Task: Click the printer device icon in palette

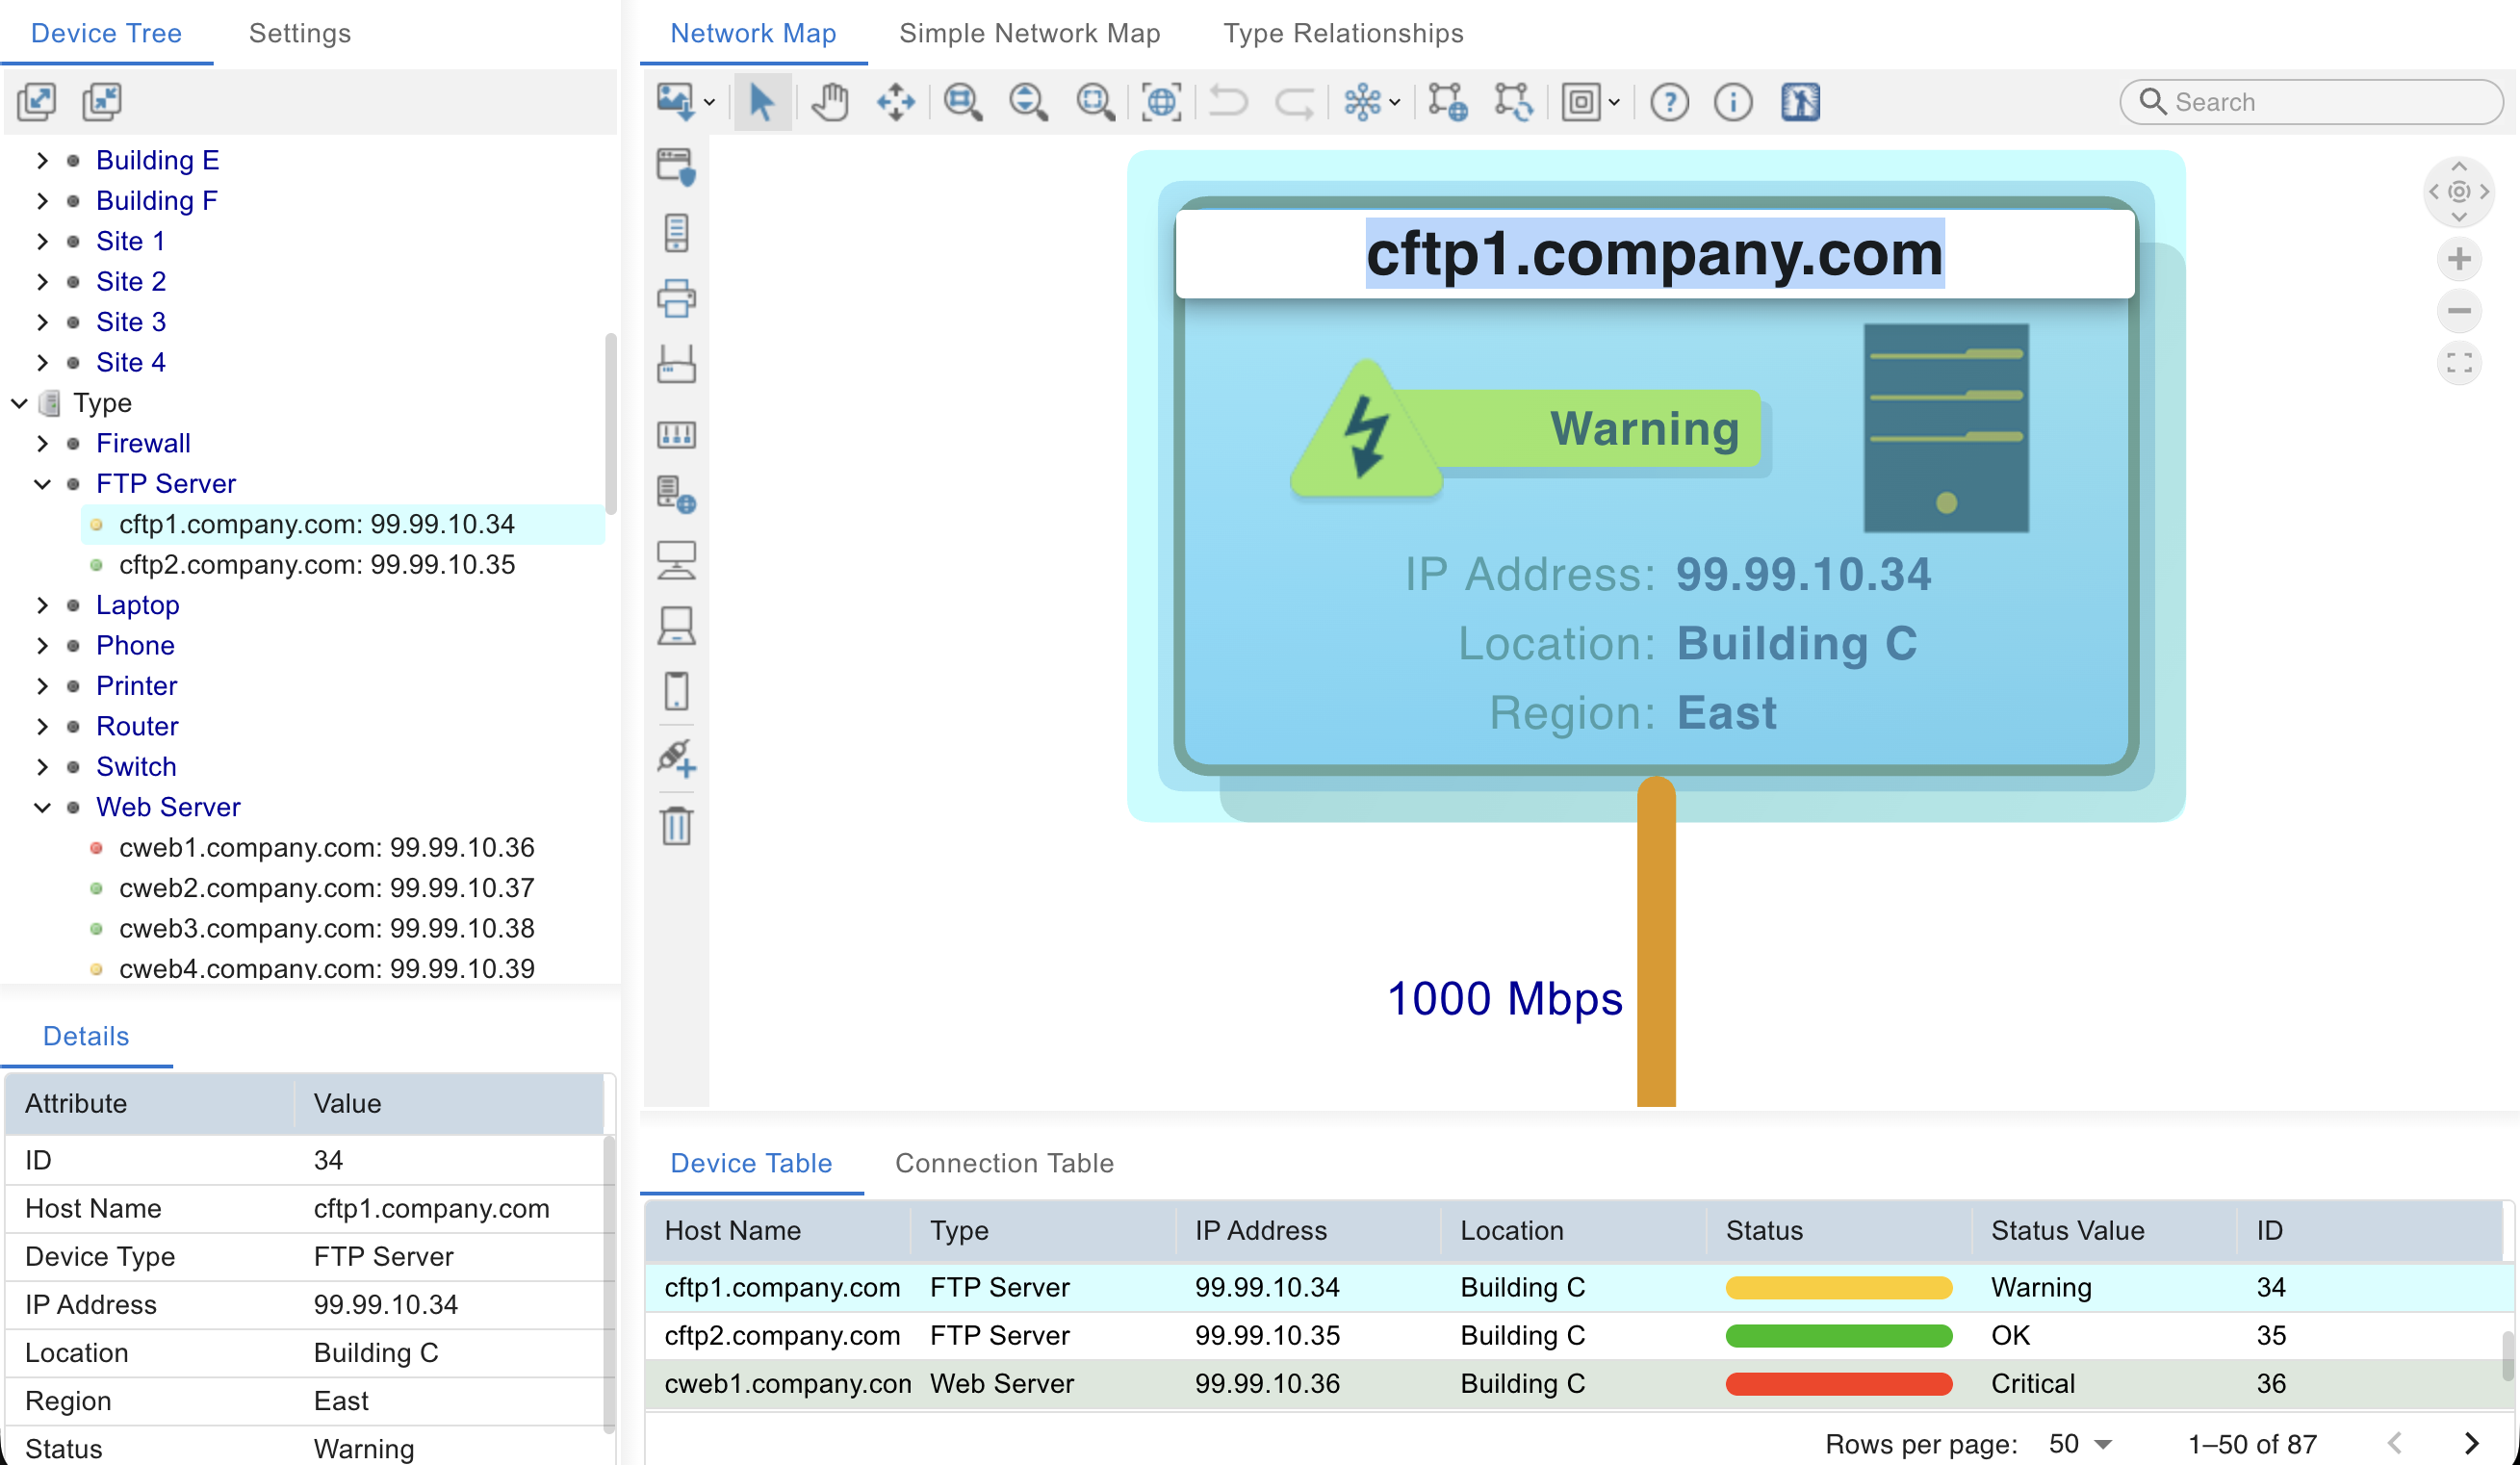Action: click(676, 298)
